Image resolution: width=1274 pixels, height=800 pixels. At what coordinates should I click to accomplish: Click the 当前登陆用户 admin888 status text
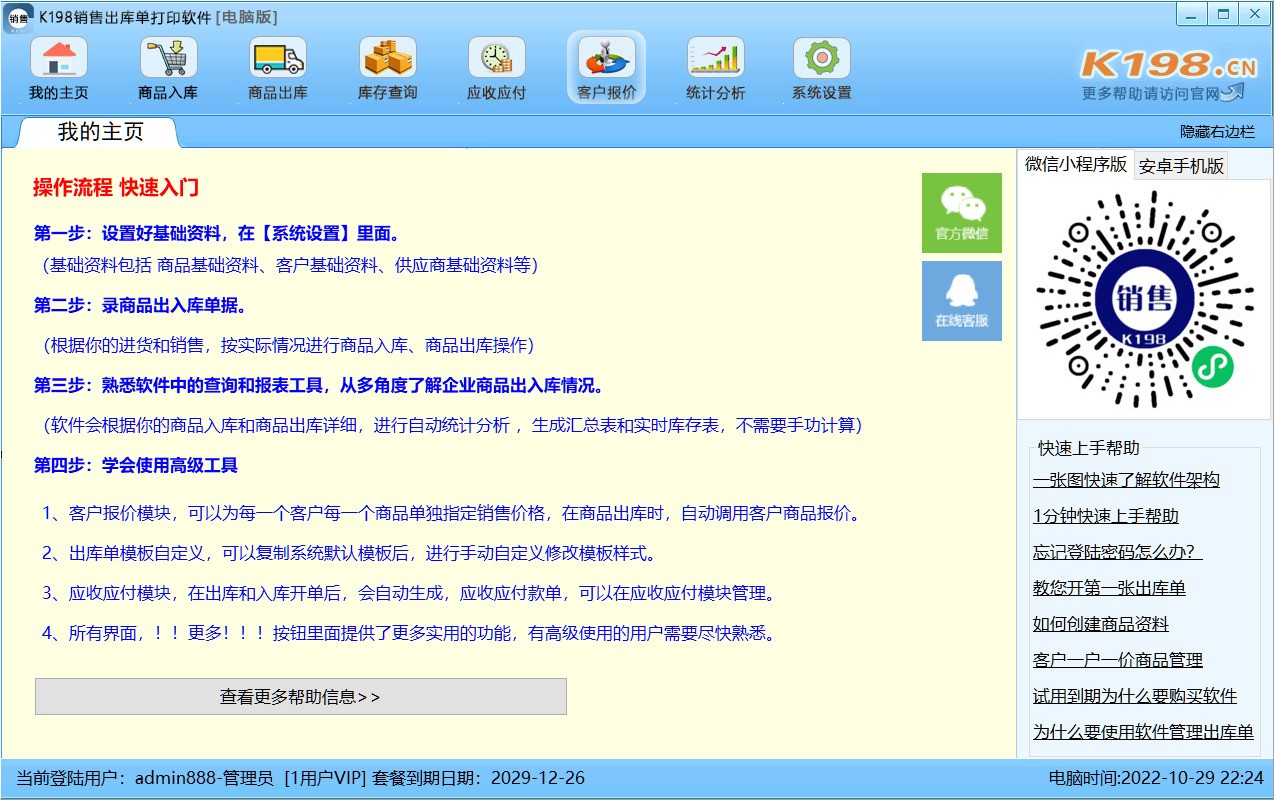click(144, 778)
